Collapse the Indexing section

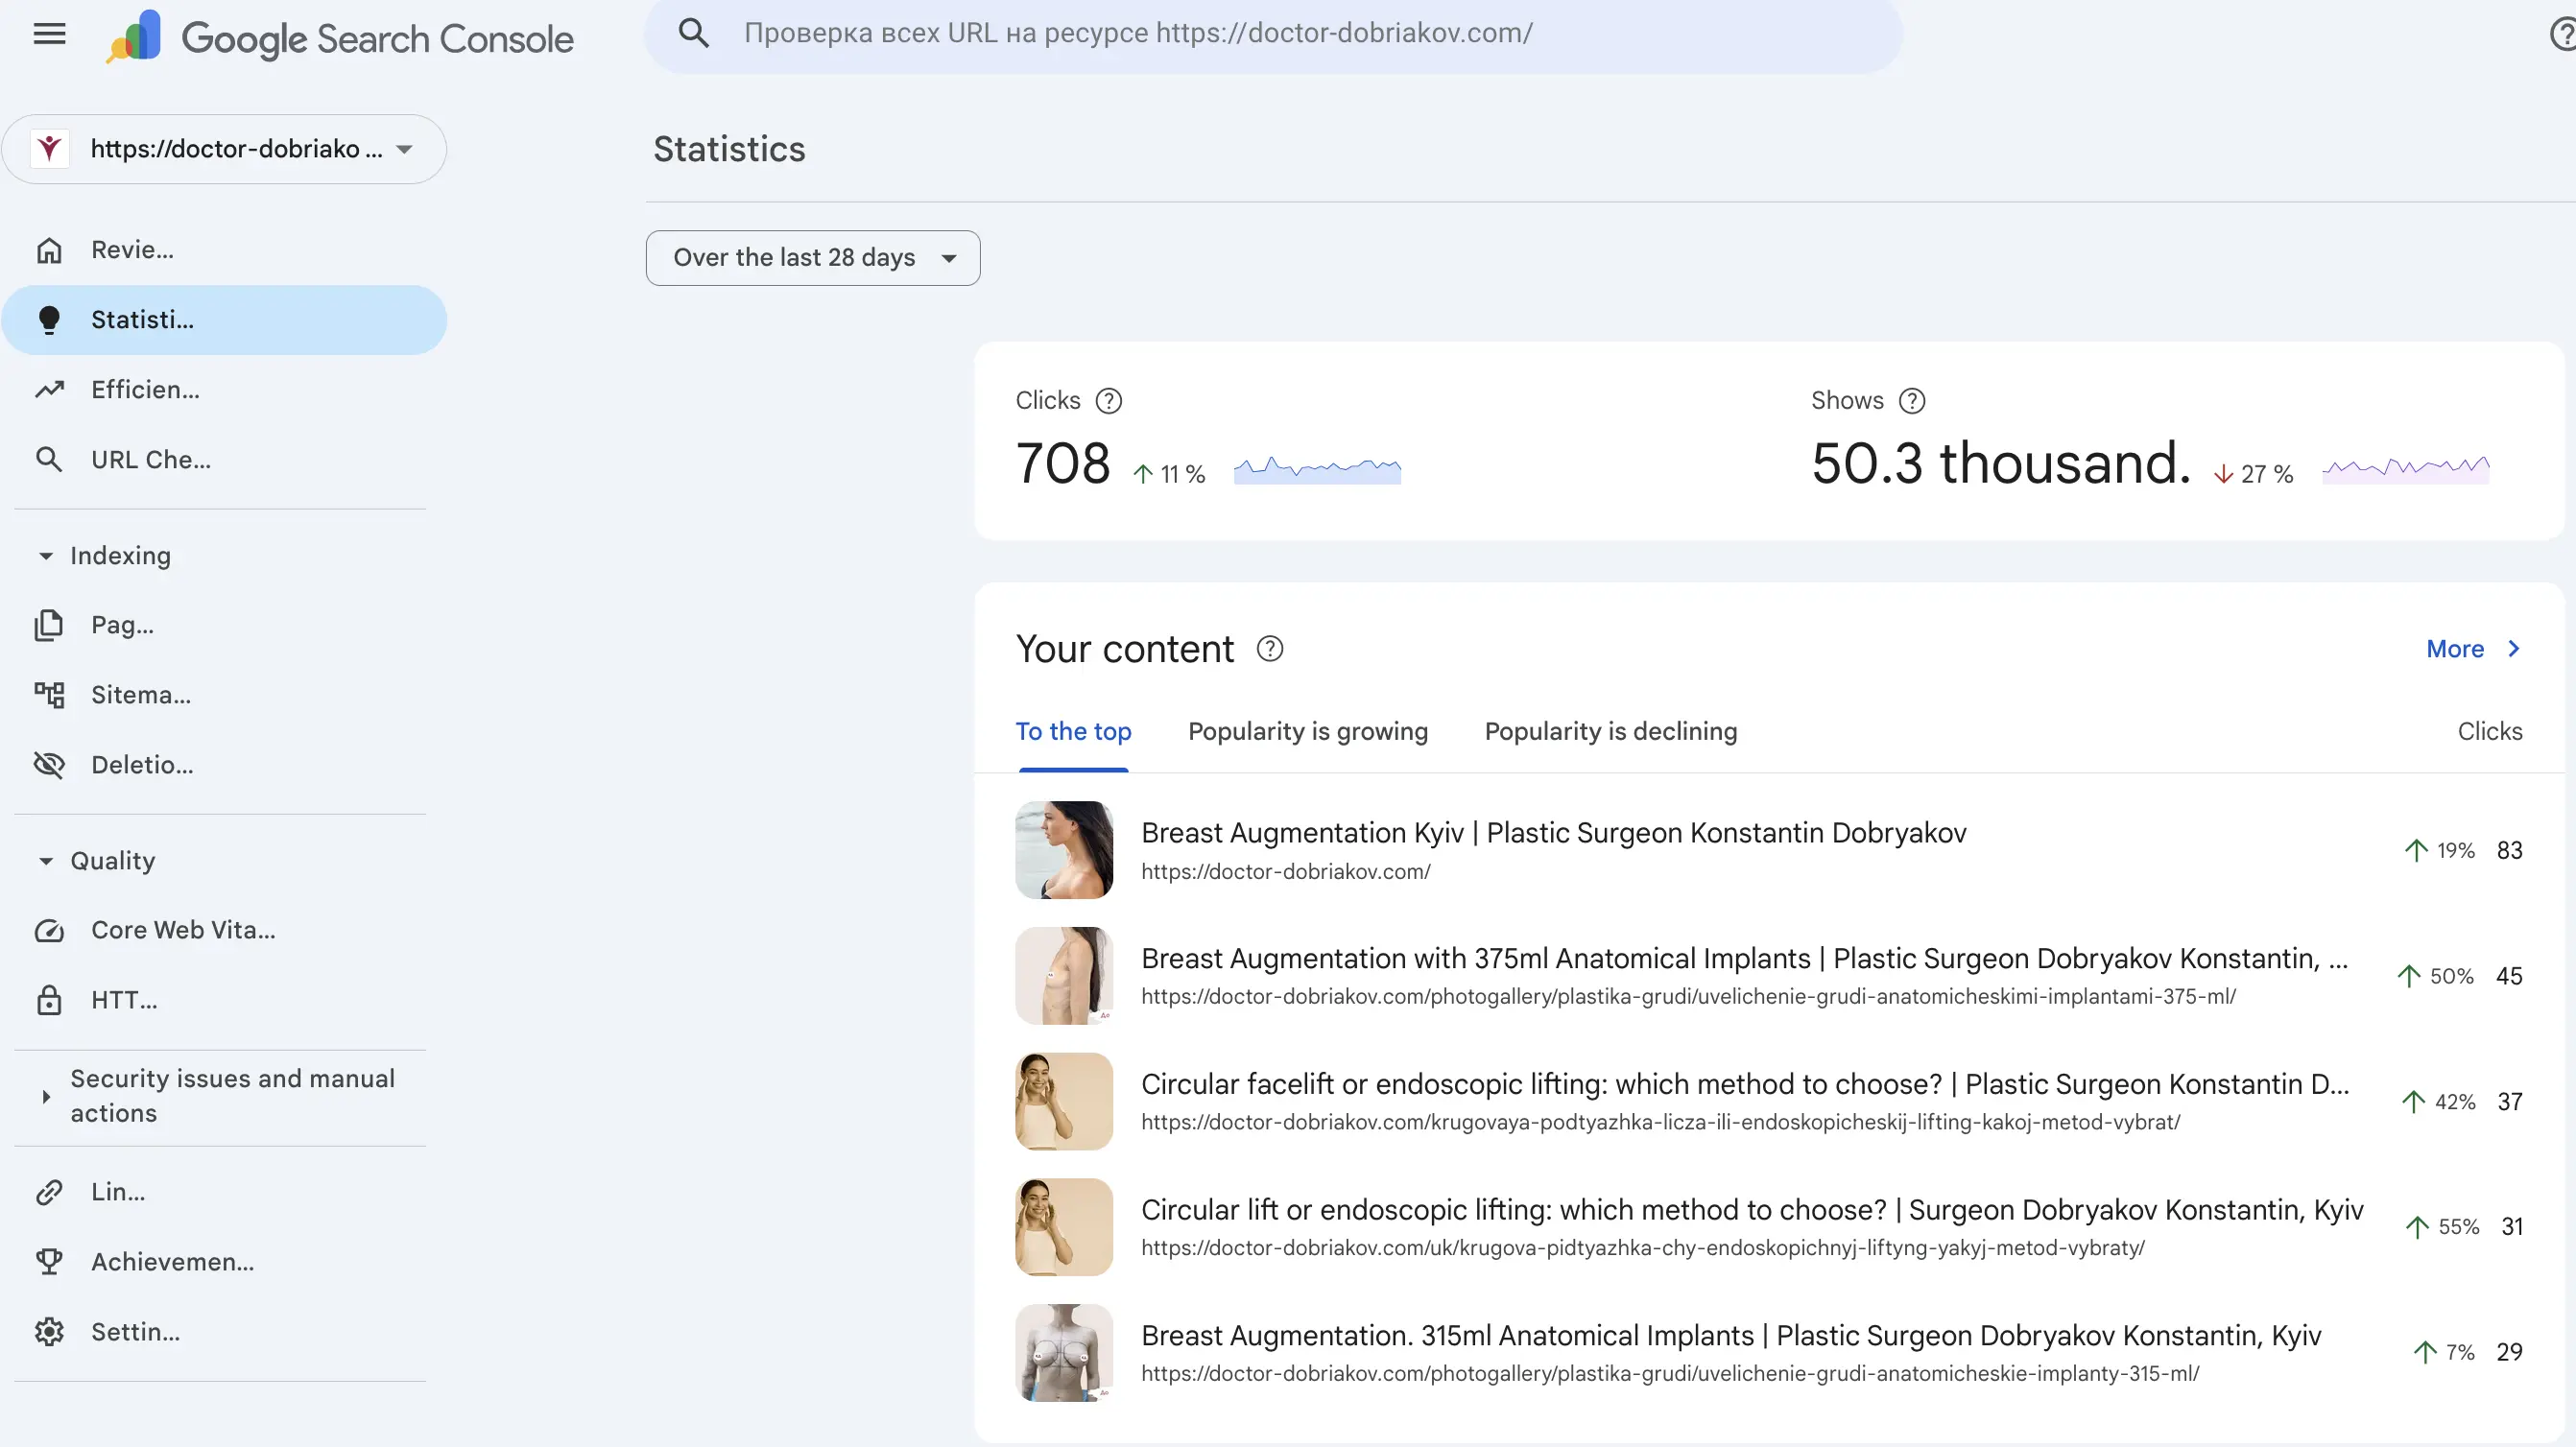[x=45, y=556]
